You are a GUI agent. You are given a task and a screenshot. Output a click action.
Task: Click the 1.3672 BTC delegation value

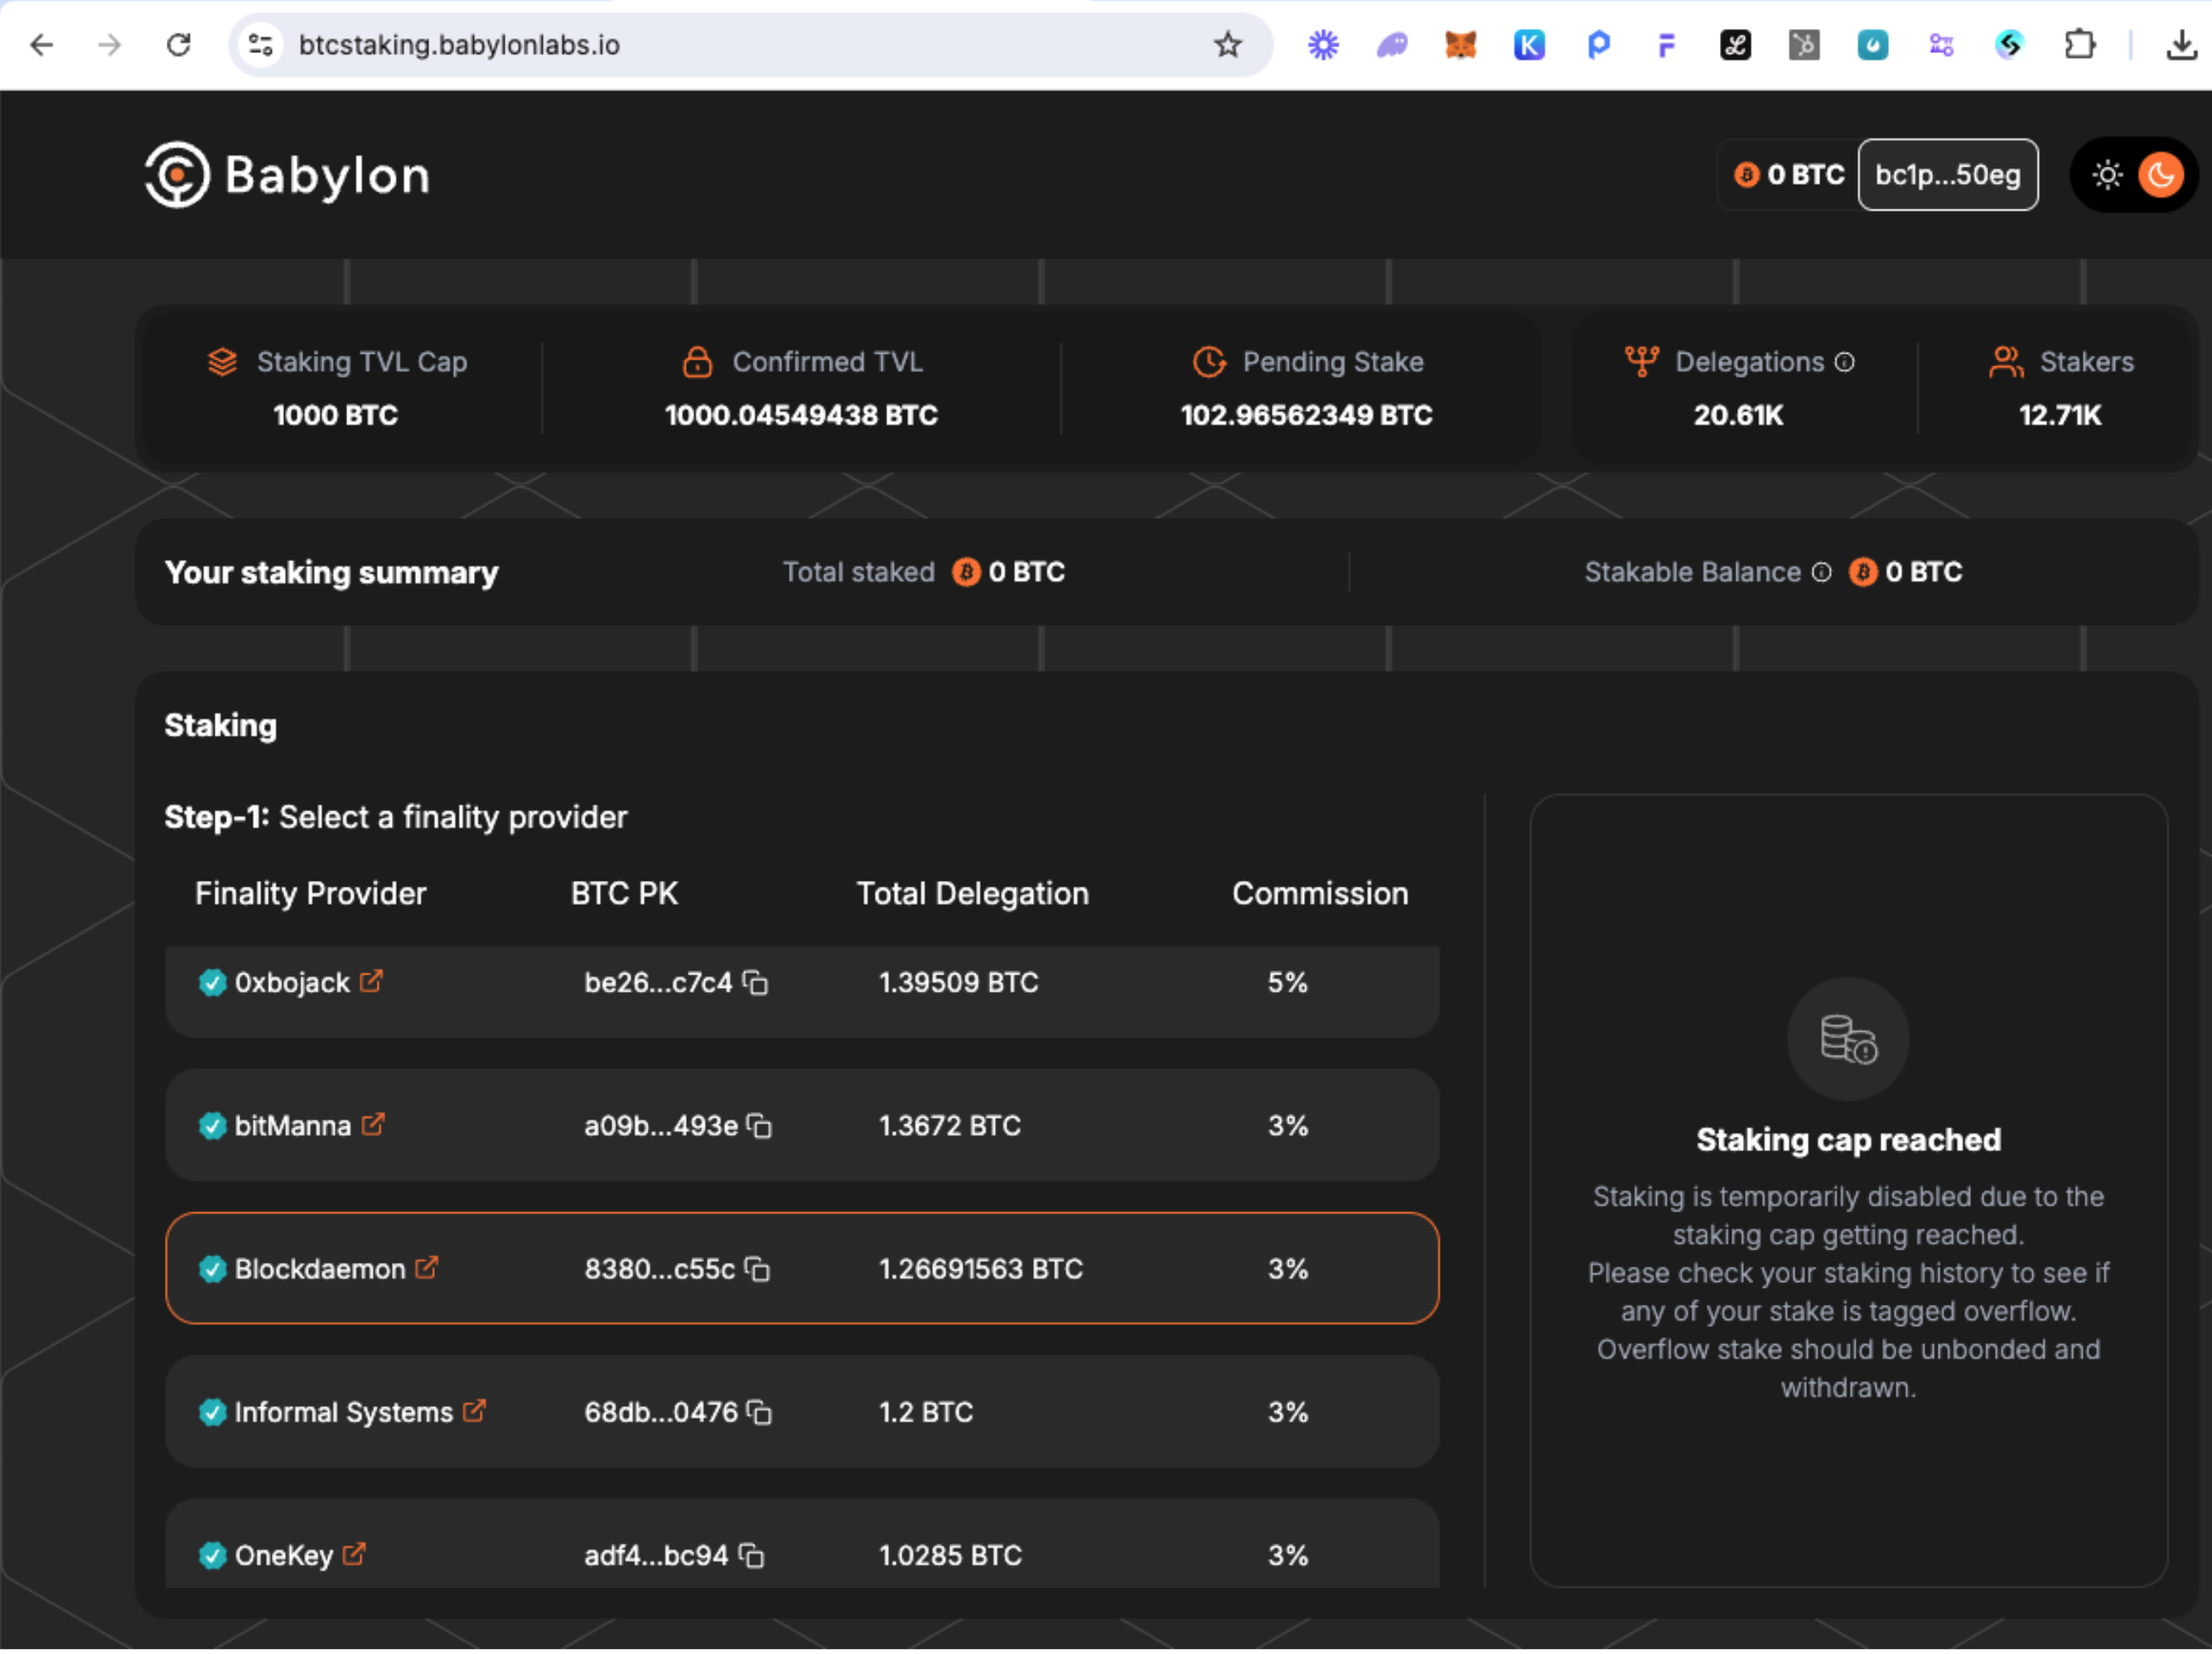[x=950, y=1125]
